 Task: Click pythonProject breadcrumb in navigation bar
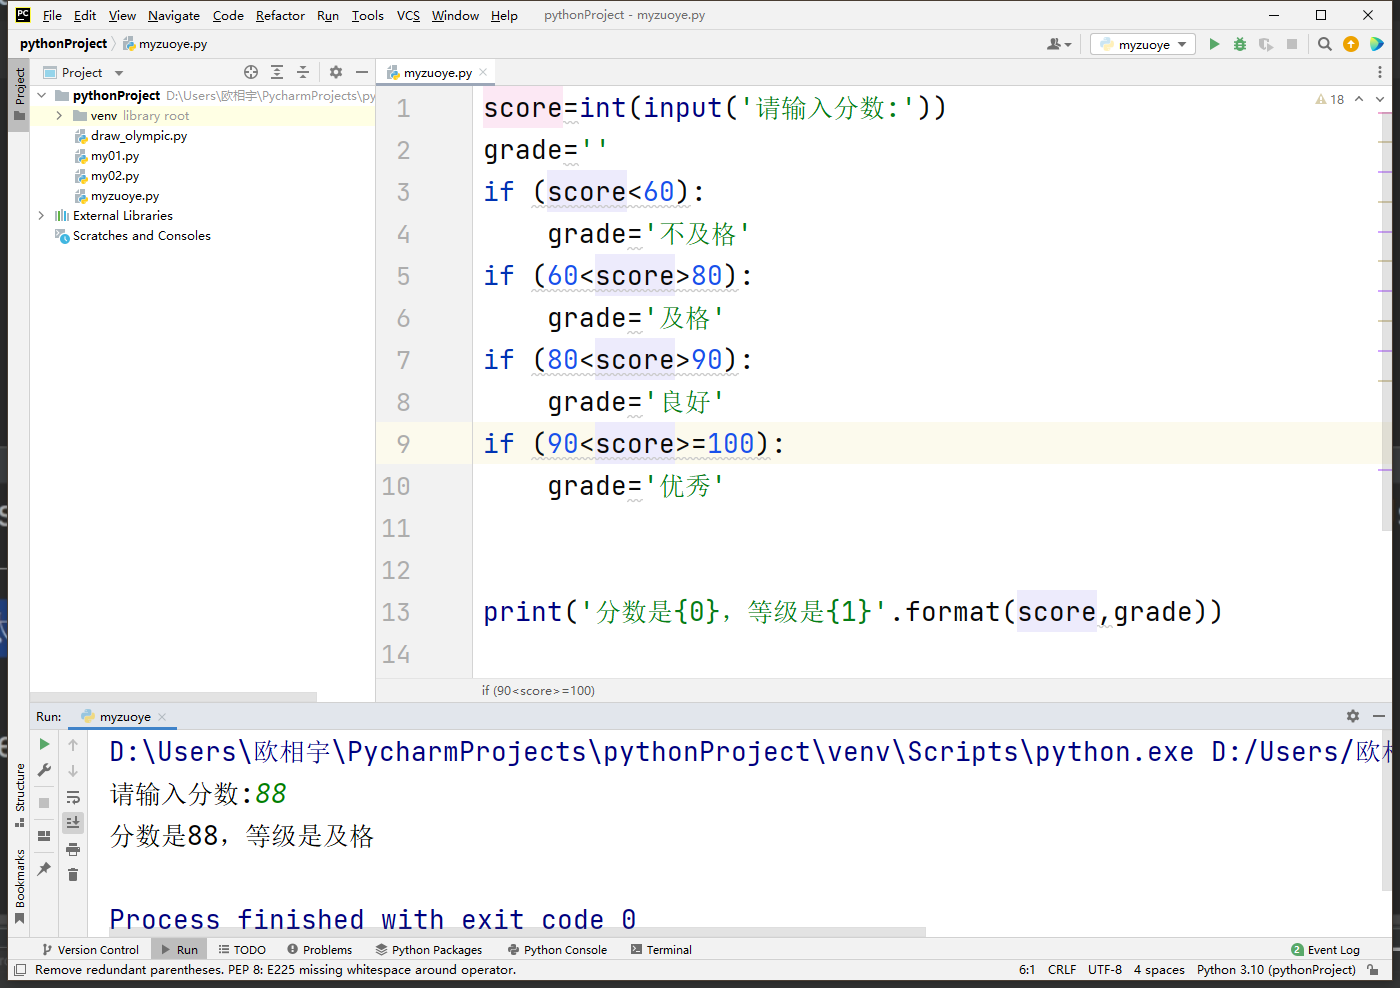(x=63, y=44)
